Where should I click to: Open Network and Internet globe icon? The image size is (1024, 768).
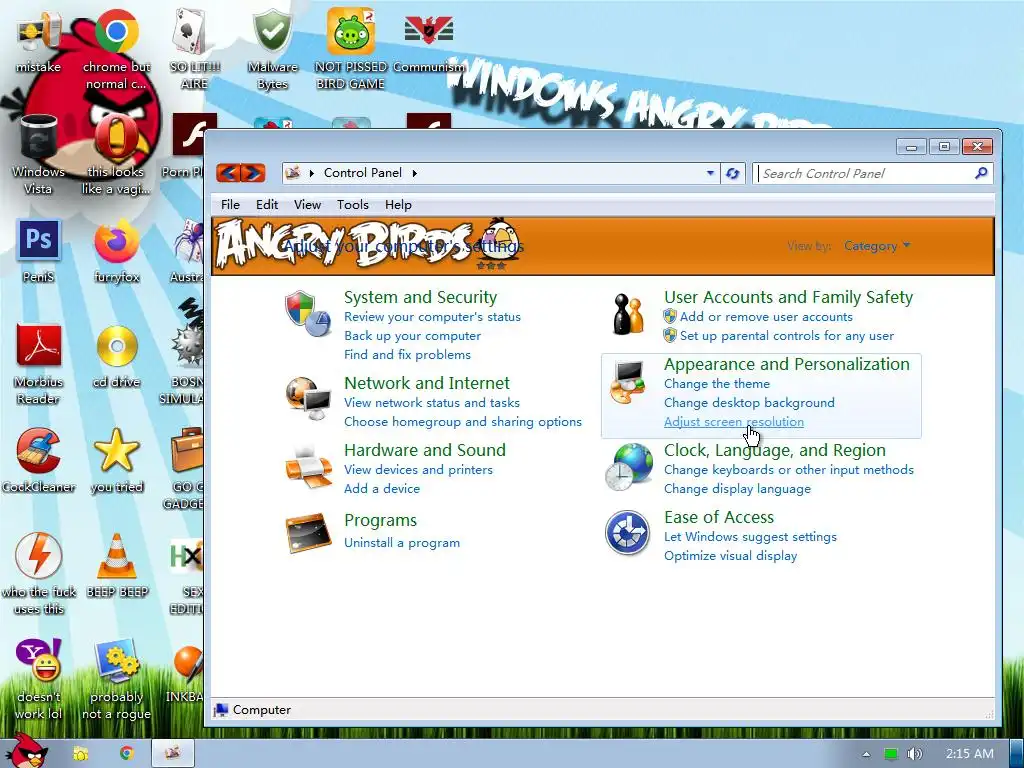pos(308,398)
